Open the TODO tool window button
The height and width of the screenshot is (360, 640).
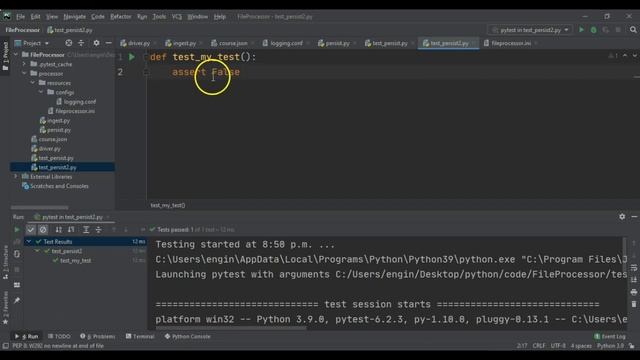pos(59,336)
